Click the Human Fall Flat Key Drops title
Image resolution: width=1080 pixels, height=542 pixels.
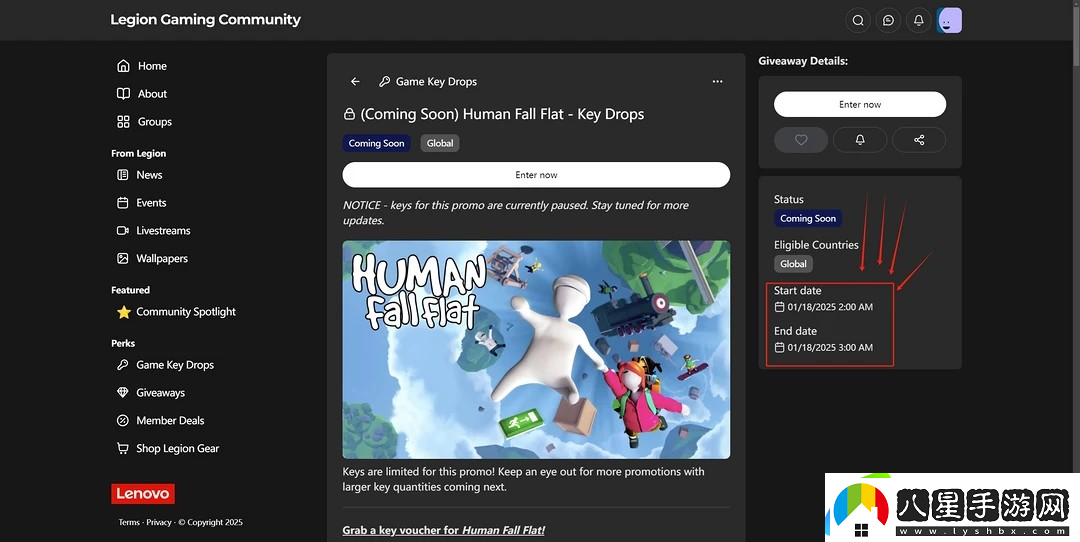click(502, 114)
